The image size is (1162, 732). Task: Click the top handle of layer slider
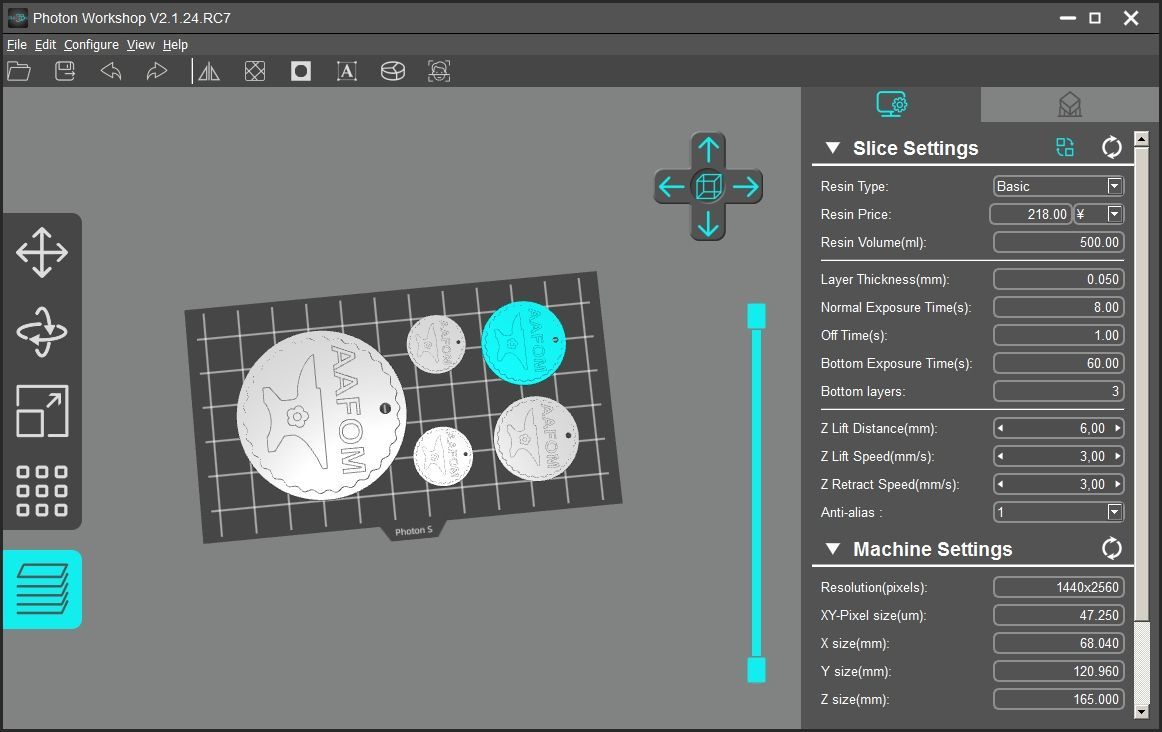click(756, 316)
